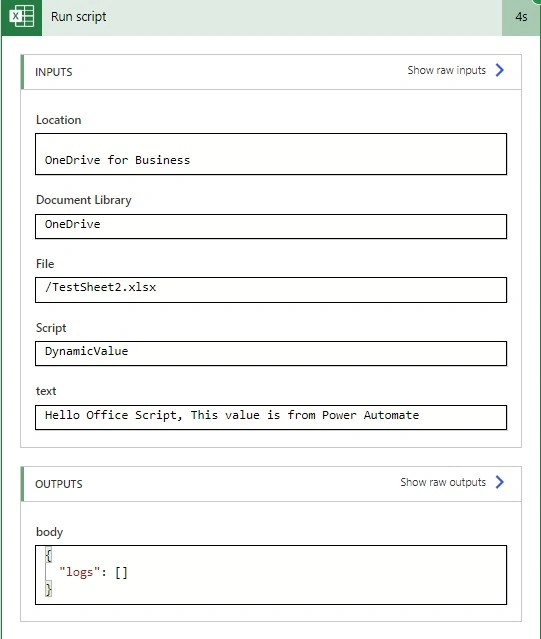The width and height of the screenshot is (541, 639).
Task: Click the Document Library OneDrive field
Action: (271, 227)
